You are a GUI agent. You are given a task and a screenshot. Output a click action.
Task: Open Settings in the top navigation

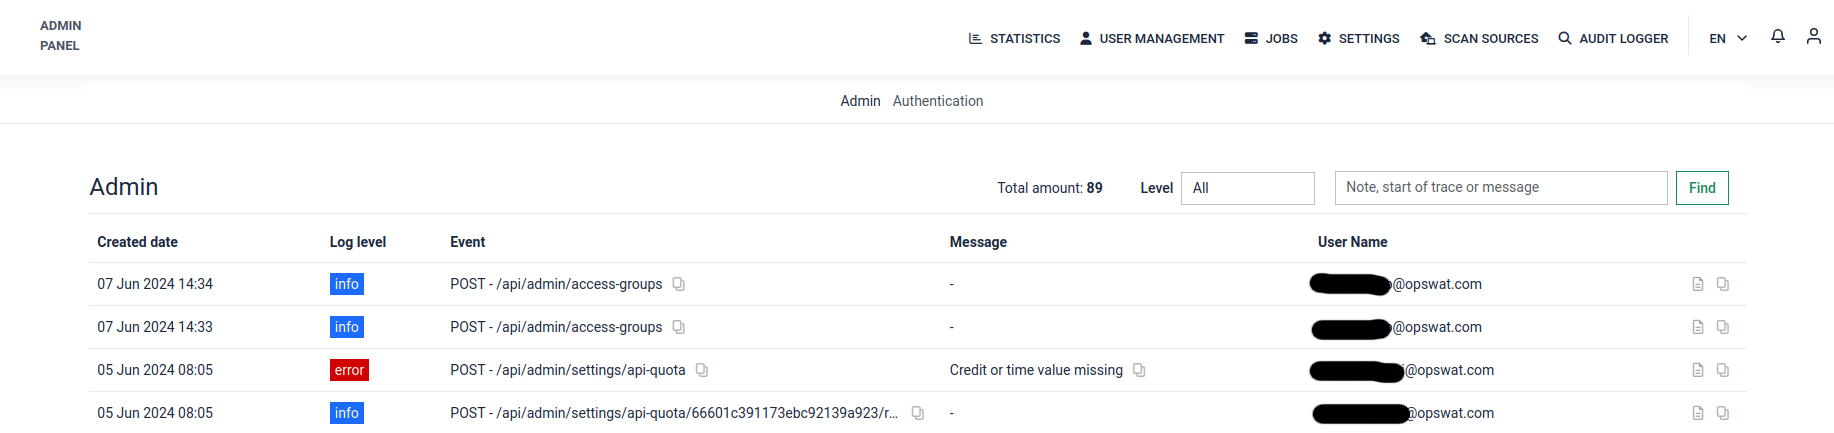pyautogui.click(x=1358, y=38)
